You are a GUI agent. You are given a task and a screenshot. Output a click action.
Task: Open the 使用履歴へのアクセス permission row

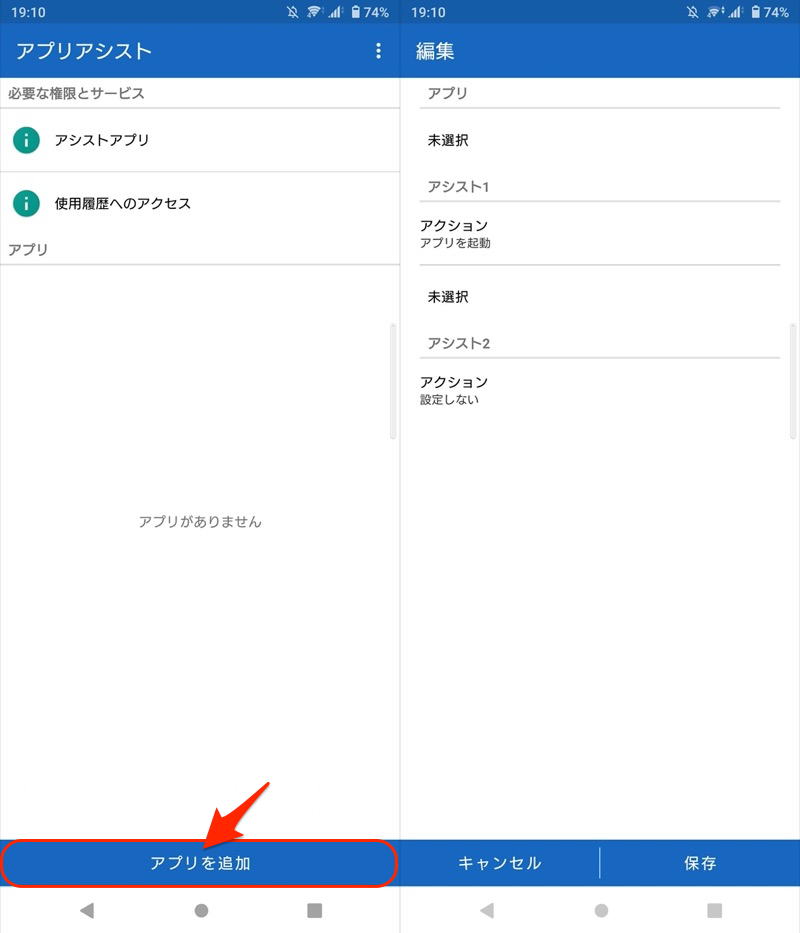[x=200, y=203]
